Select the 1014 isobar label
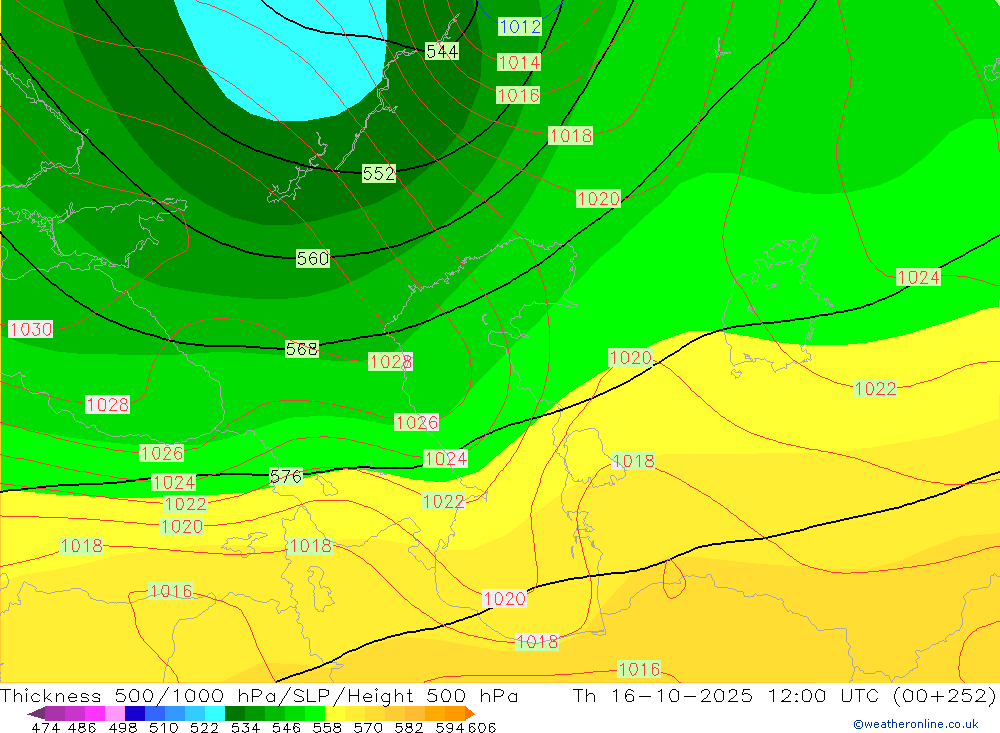The image size is (1000, 733). [518, 63]
